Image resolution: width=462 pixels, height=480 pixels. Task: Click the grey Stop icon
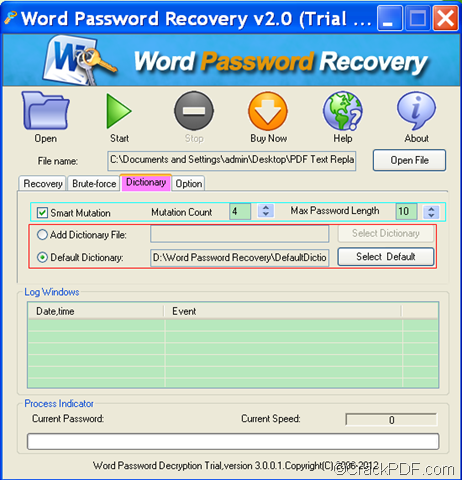click(x=194, y=111)
